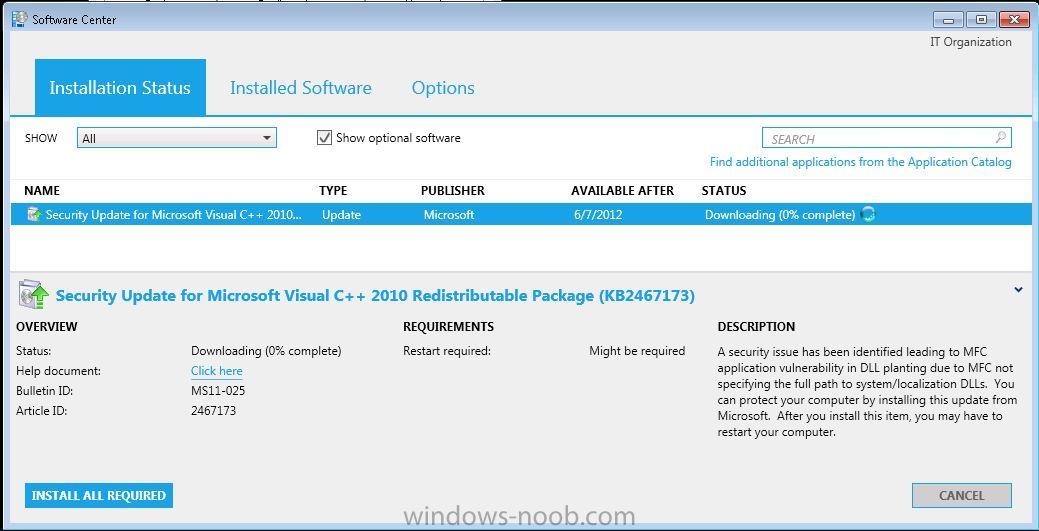Screen dimensions: 1039x531
Task: Click the Bulletin ID value MS11-025
Action: pyautogui.click(x=218, y=390)
